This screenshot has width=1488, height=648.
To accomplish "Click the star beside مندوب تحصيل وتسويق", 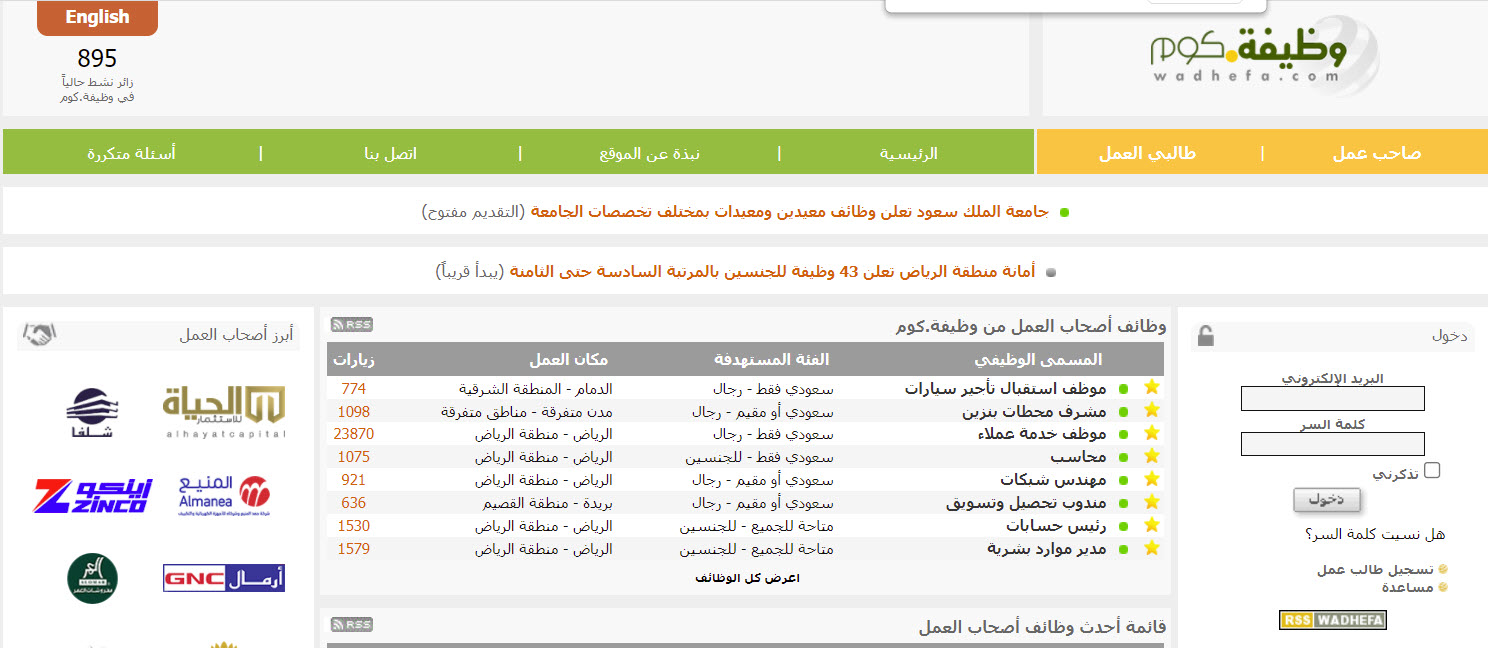I will pos(1151,503).
